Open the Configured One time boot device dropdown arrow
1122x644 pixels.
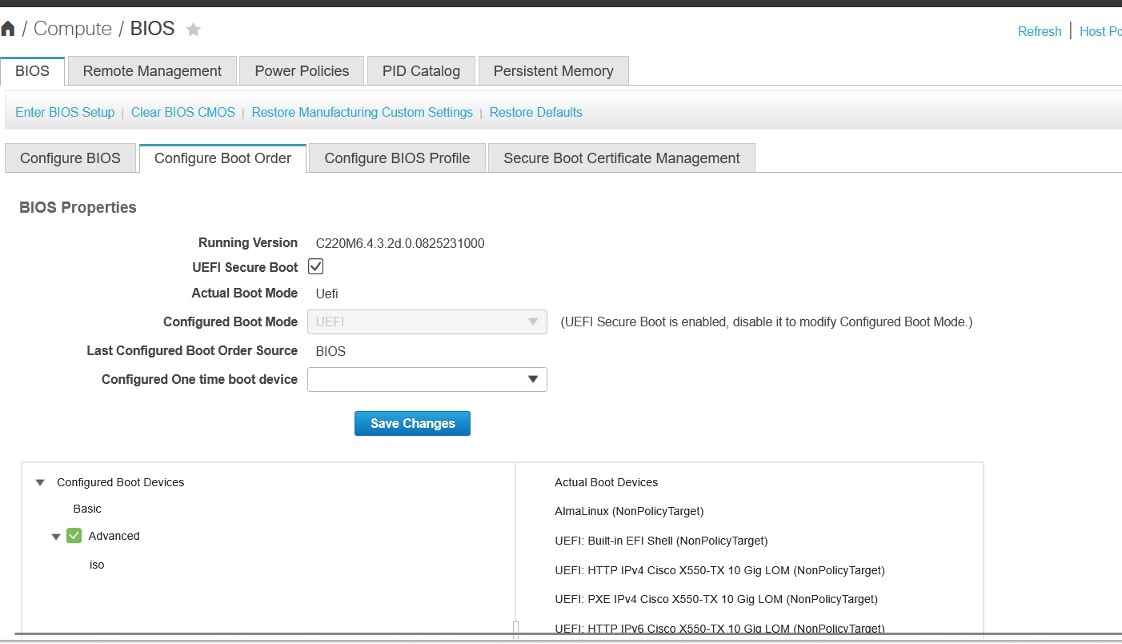click(x=533, y=379)
